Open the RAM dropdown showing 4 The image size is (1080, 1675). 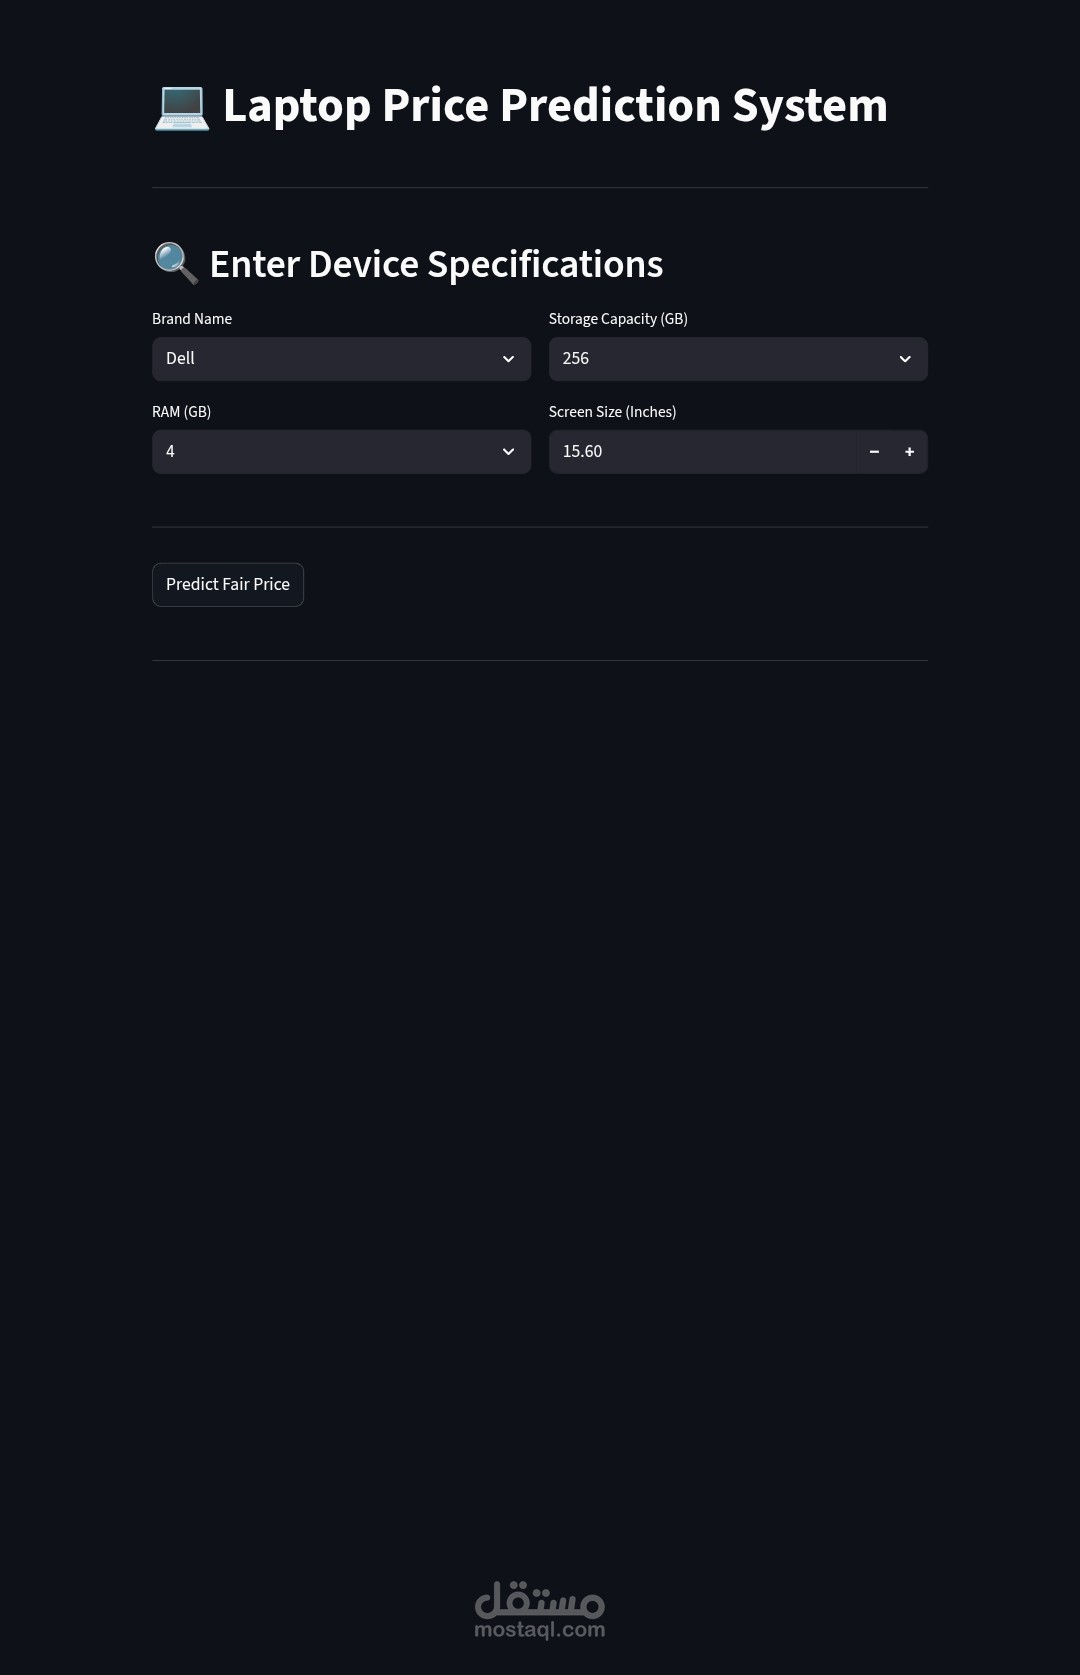[330, 452]
